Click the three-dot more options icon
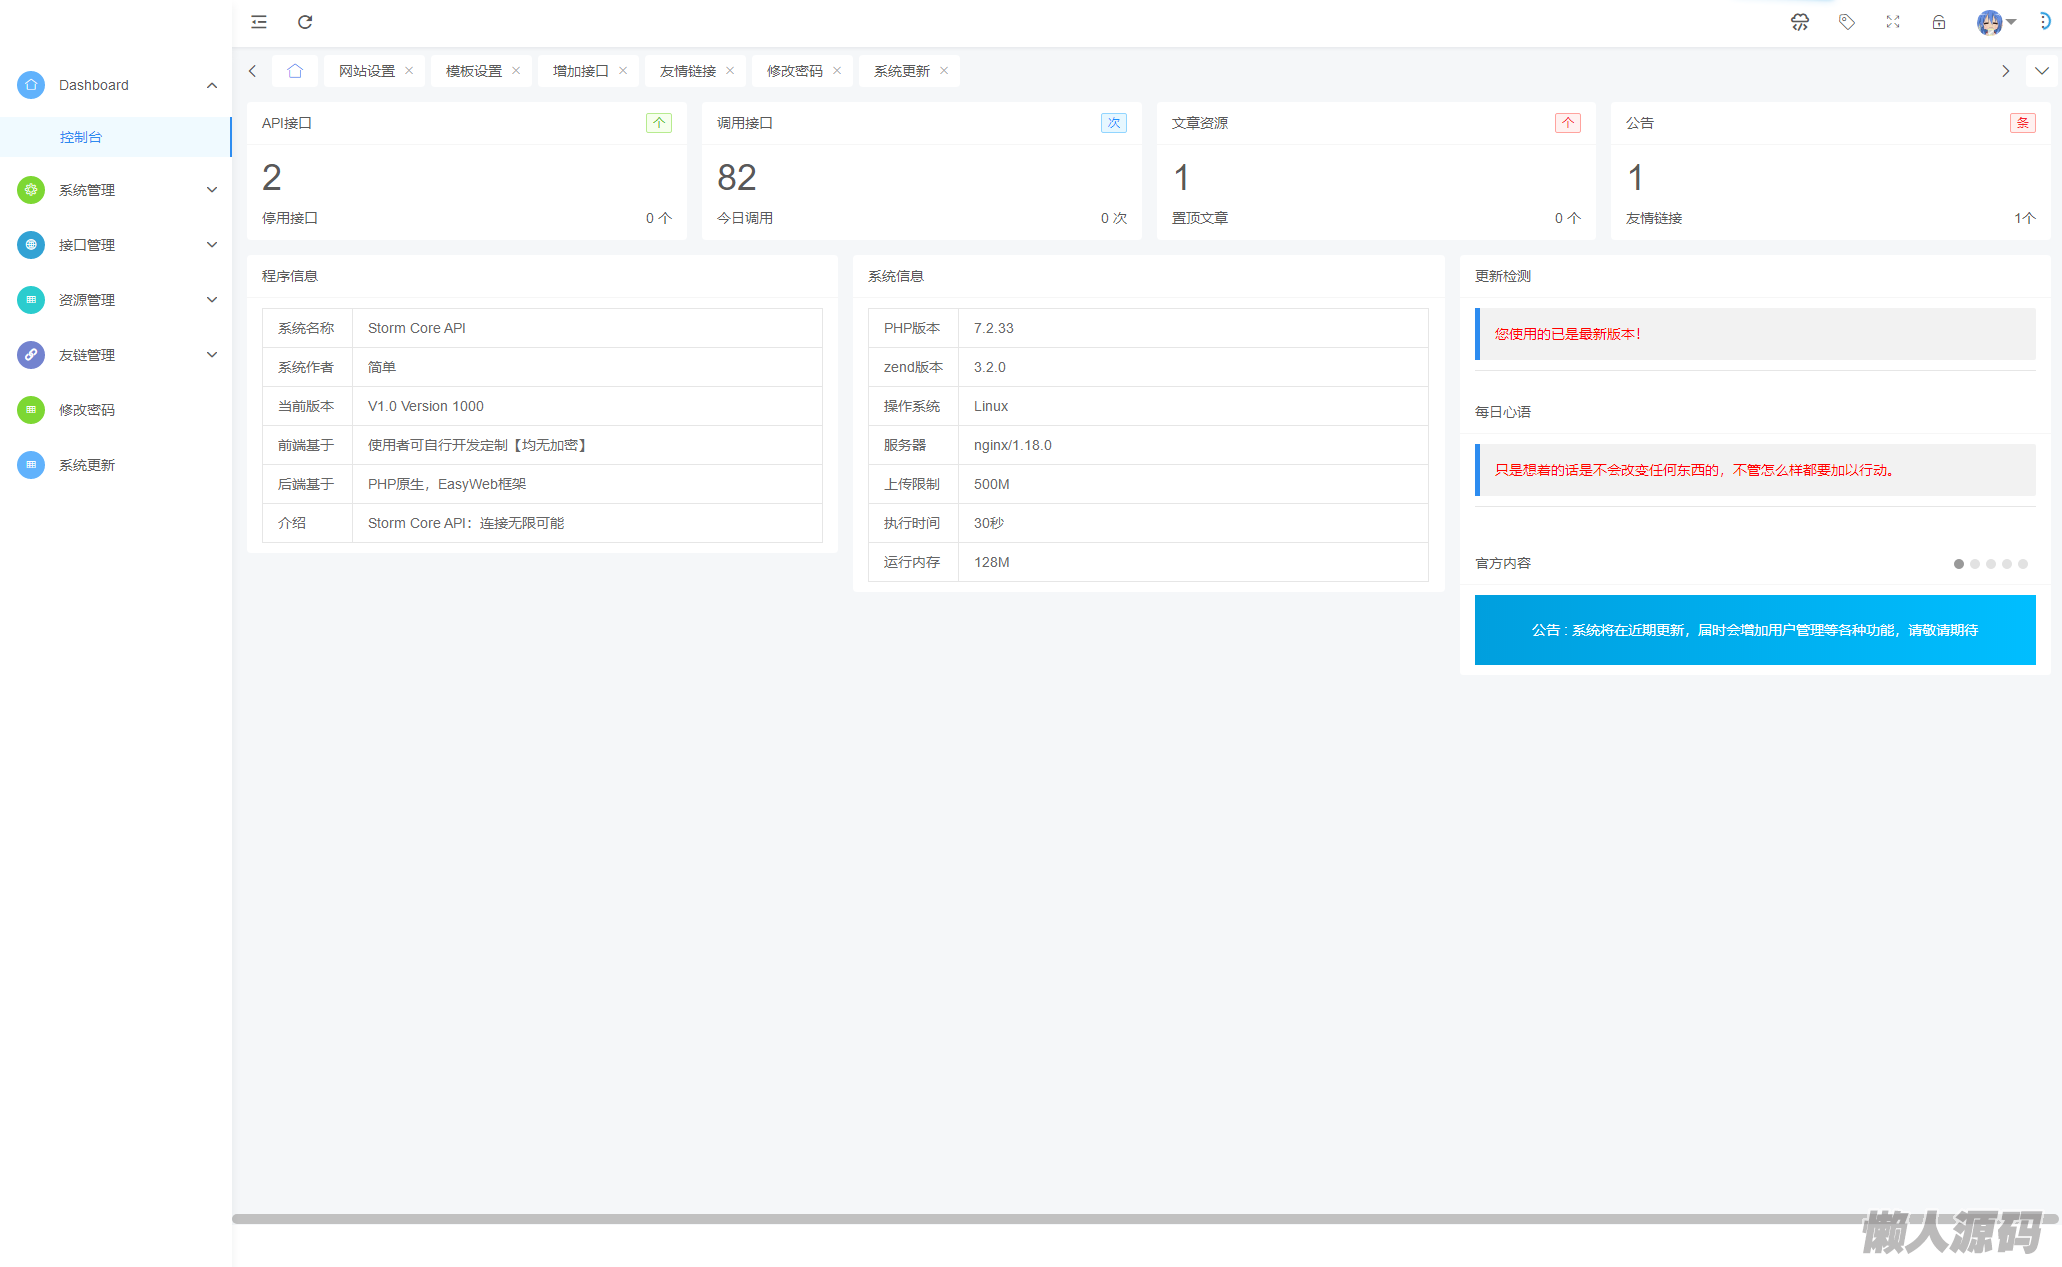2062x1267 pixels. 2045,22
